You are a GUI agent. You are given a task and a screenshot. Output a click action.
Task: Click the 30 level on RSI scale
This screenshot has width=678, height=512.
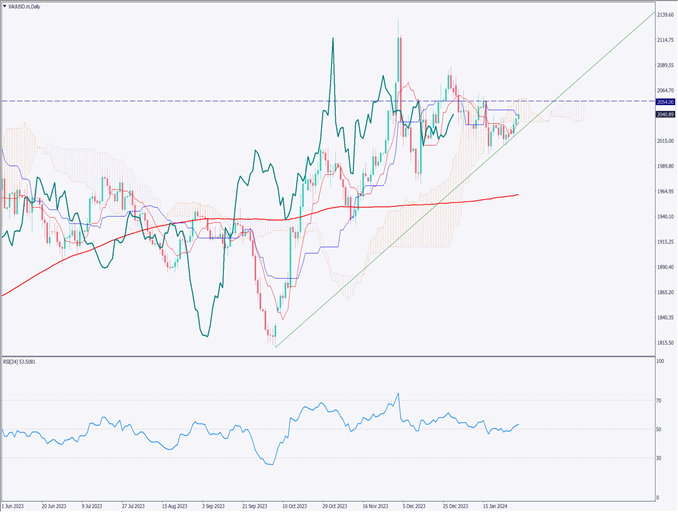coord(659,458)
